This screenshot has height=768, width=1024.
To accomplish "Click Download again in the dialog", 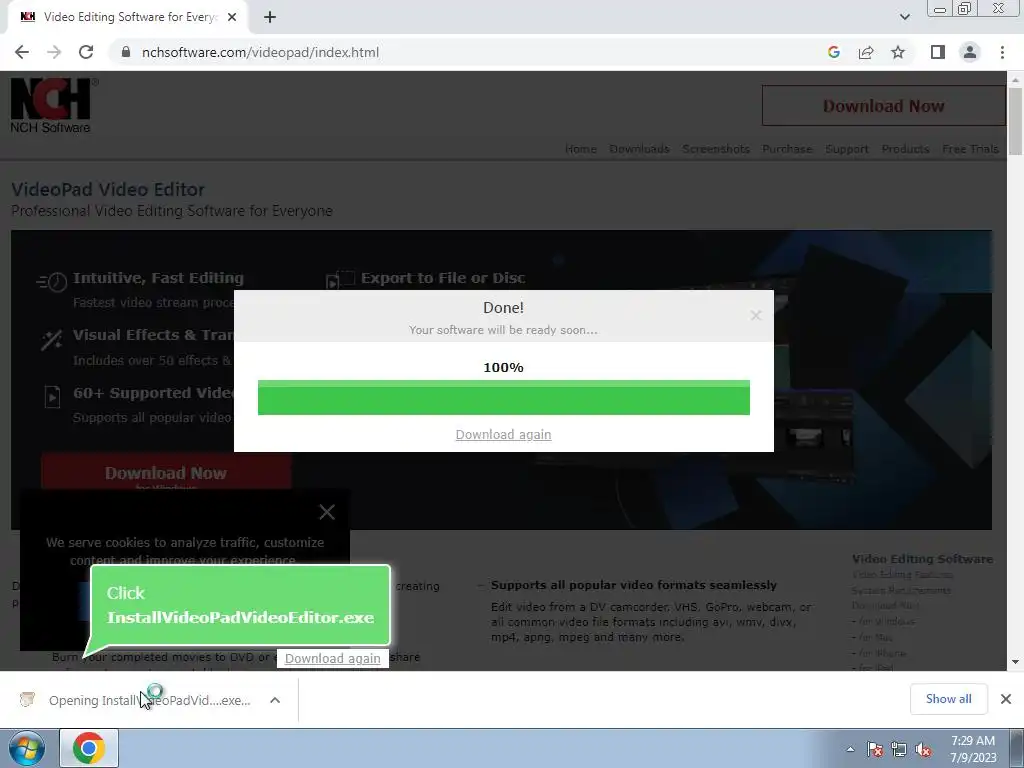I will pyautogui.click(x=504, y=434).
